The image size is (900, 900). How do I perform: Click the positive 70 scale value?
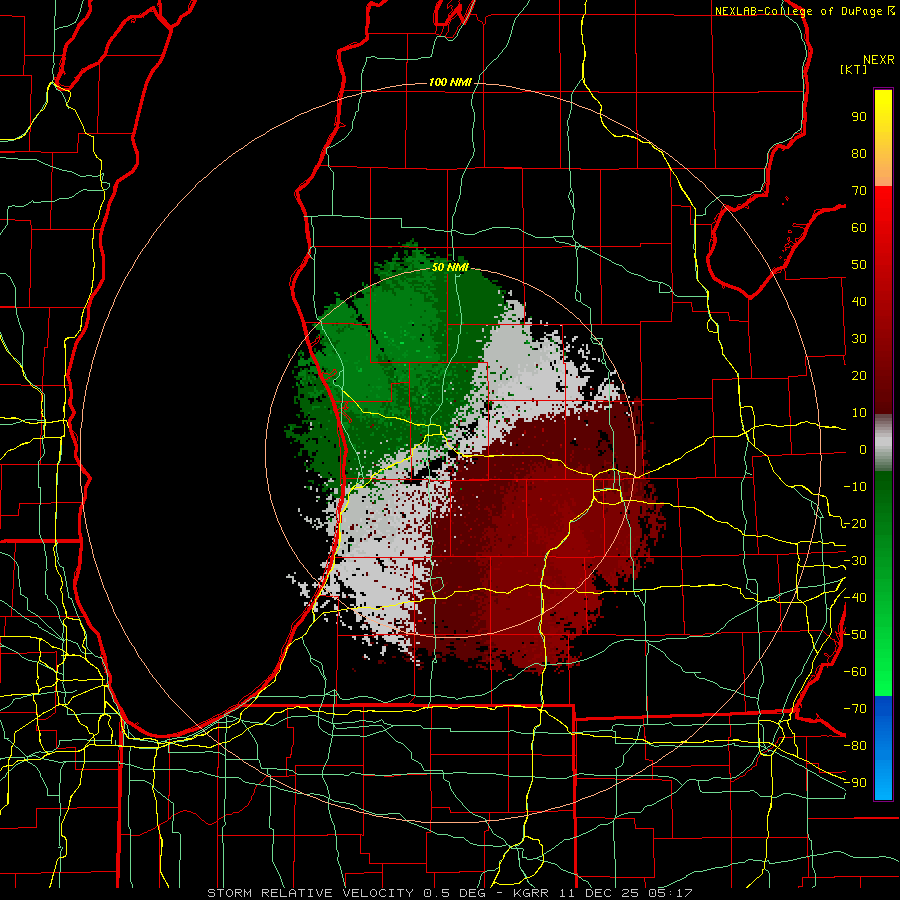click(859, 191)
